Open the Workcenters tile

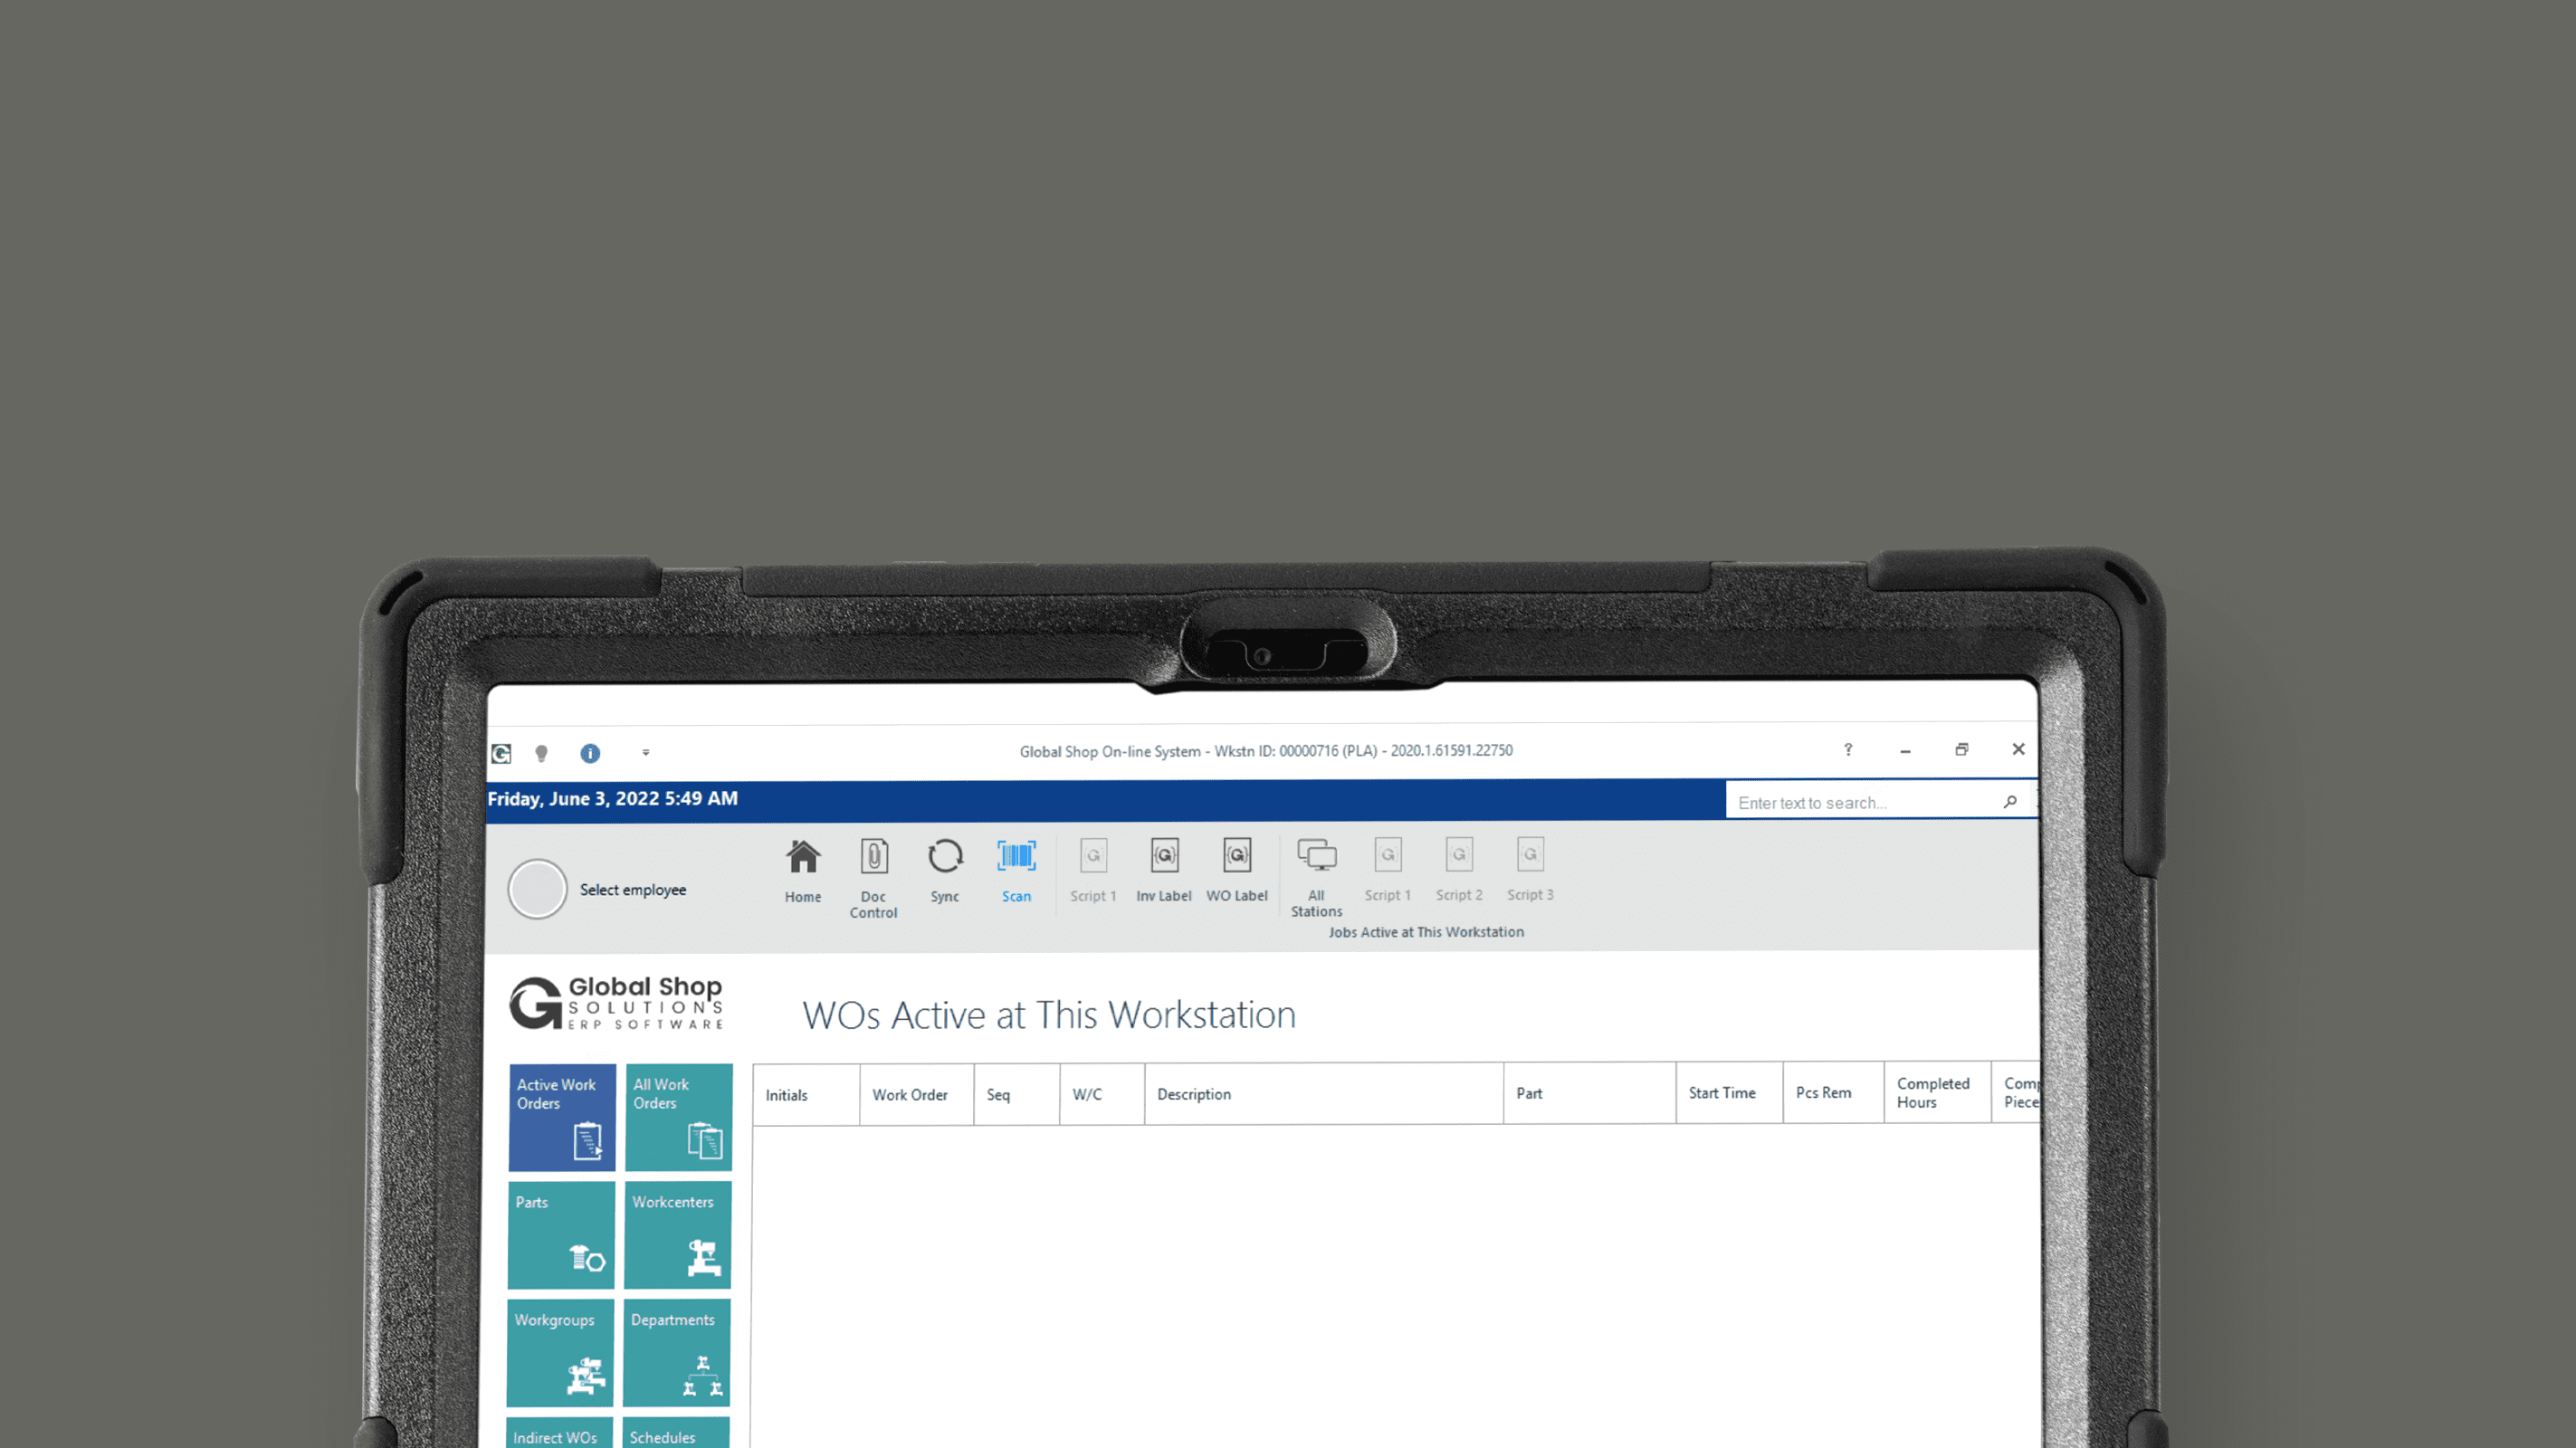677,1235
